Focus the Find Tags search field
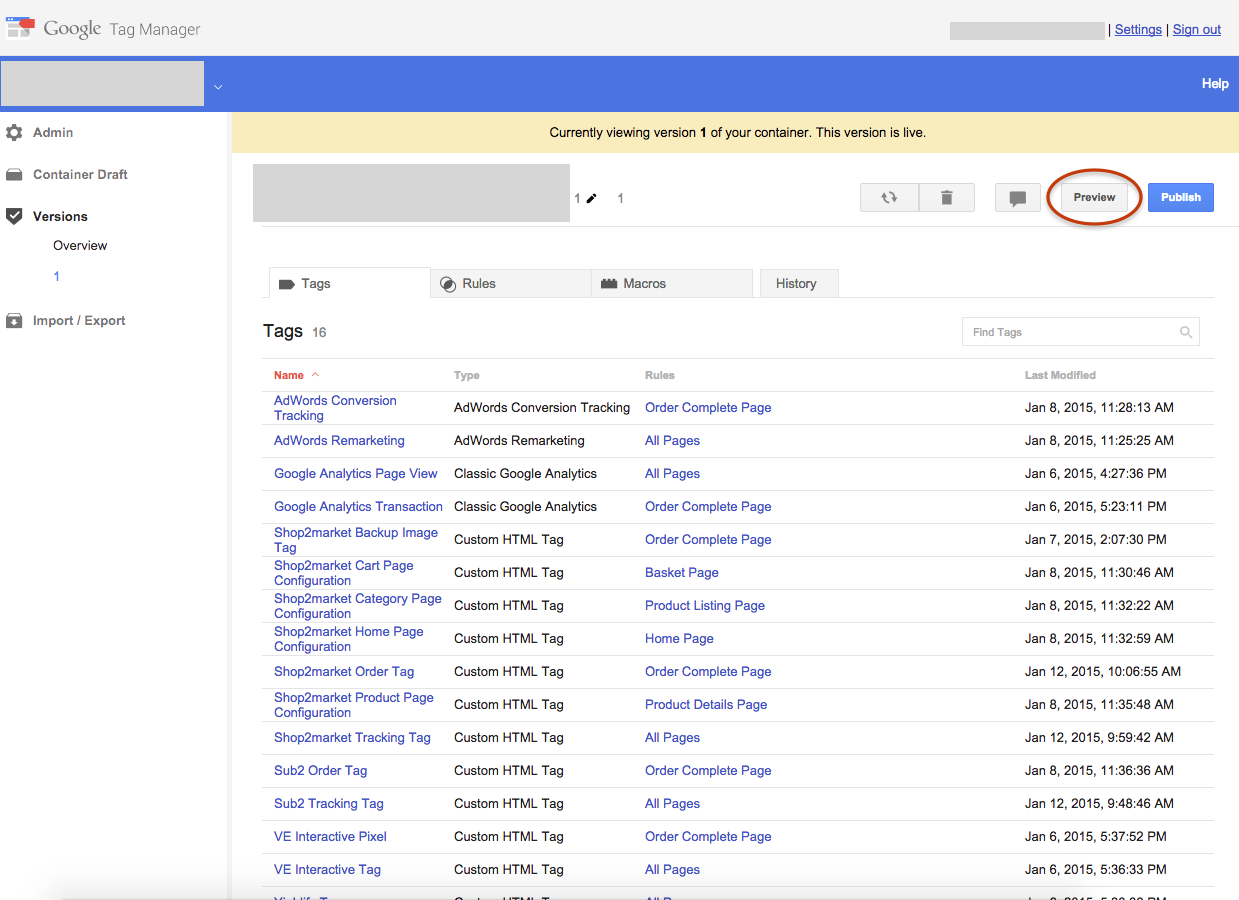Viewport: 1239px width, 900px height. click(x=1080, y=332)
